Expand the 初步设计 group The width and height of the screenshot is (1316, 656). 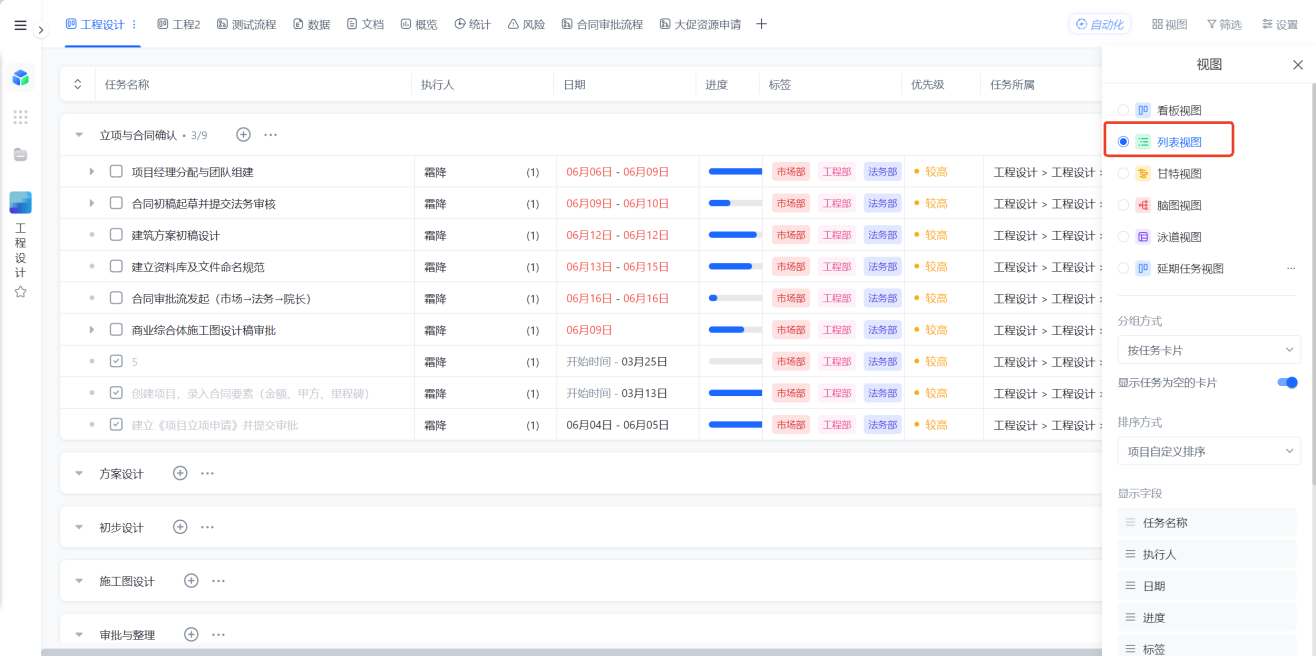pos(79,527)
